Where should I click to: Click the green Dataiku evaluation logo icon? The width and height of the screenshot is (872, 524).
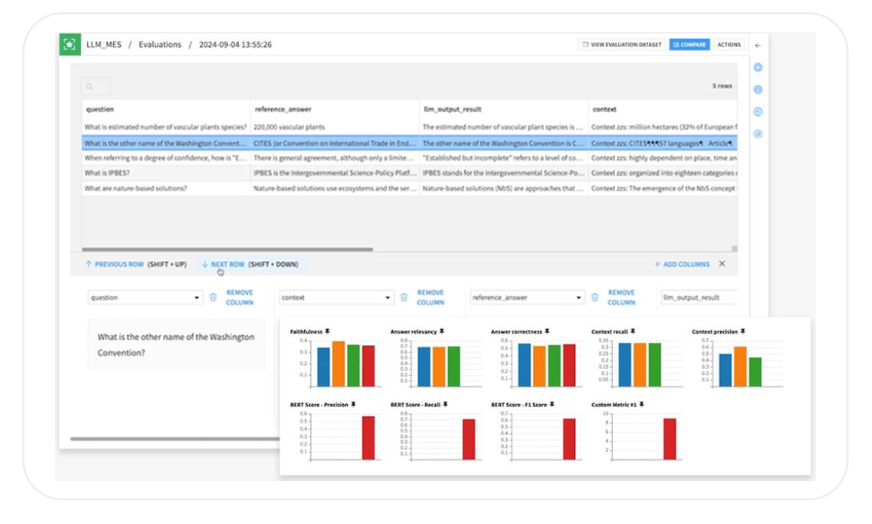(x=69, y=44)
